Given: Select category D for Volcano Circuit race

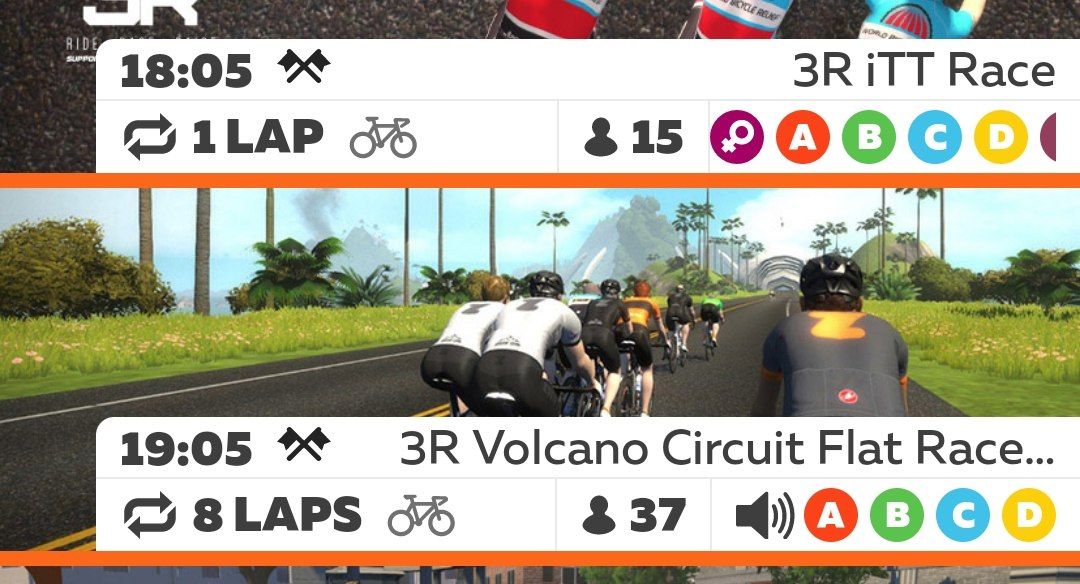Looking at the screenshot, I should (x=1029, y=514).
